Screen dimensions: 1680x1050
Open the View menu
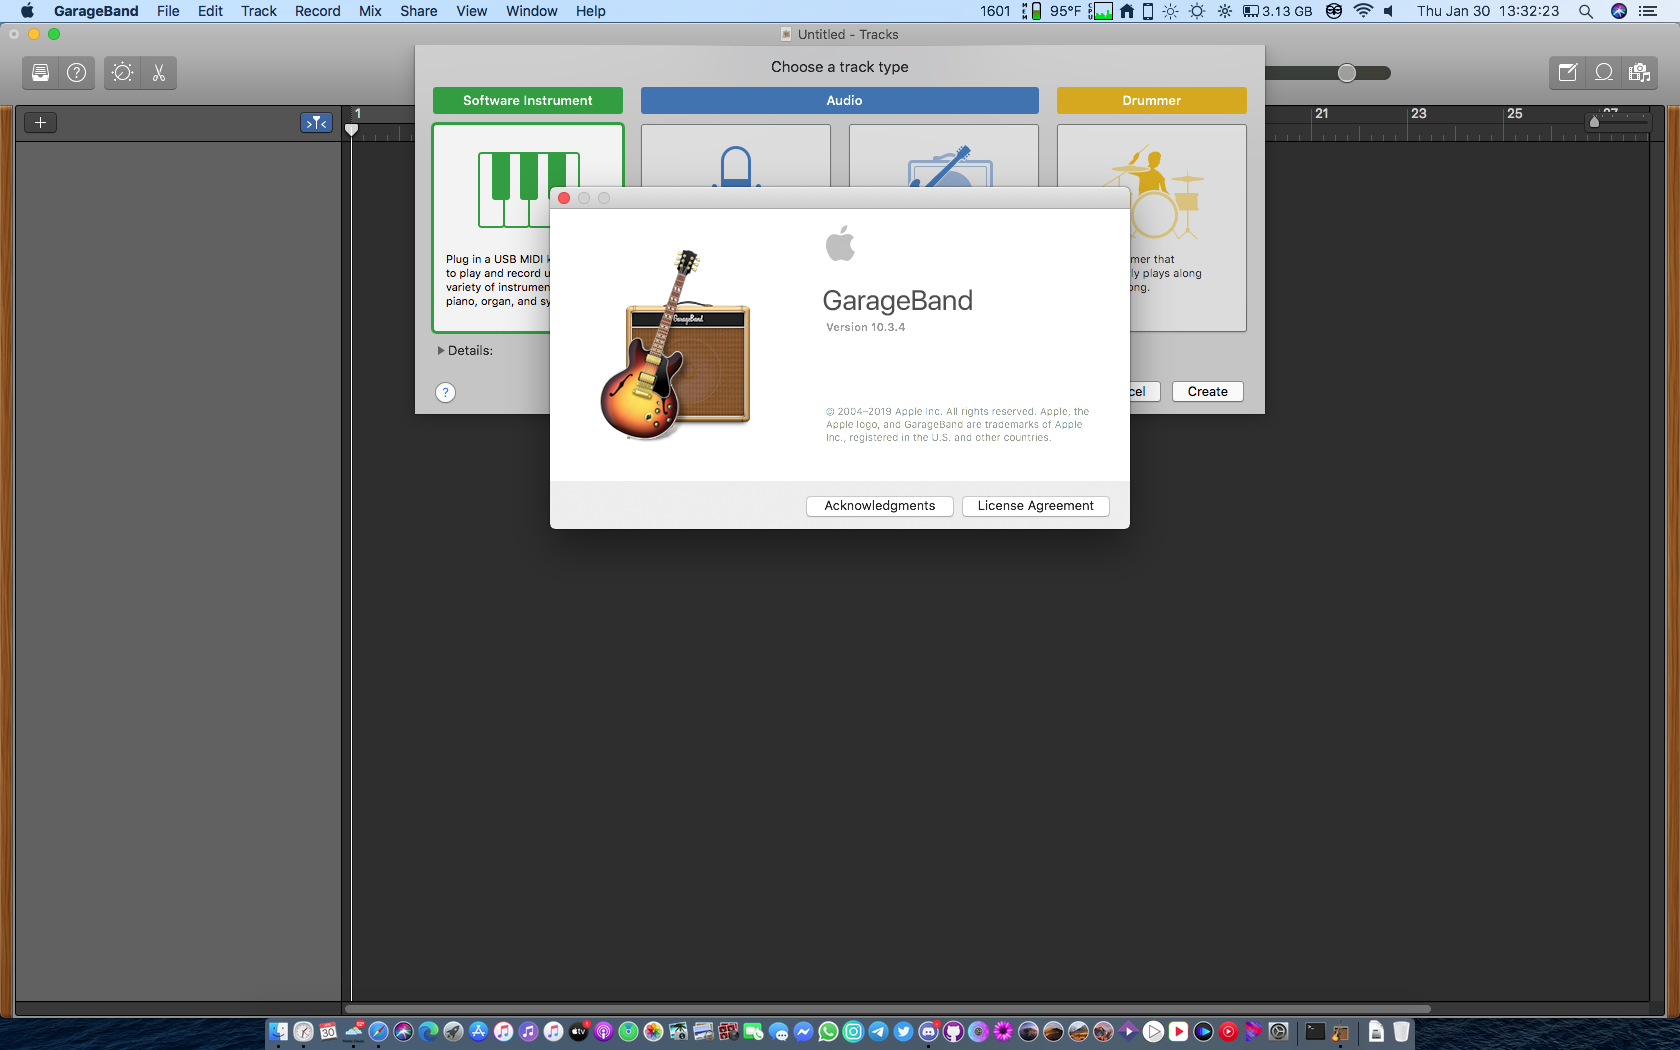472,11
